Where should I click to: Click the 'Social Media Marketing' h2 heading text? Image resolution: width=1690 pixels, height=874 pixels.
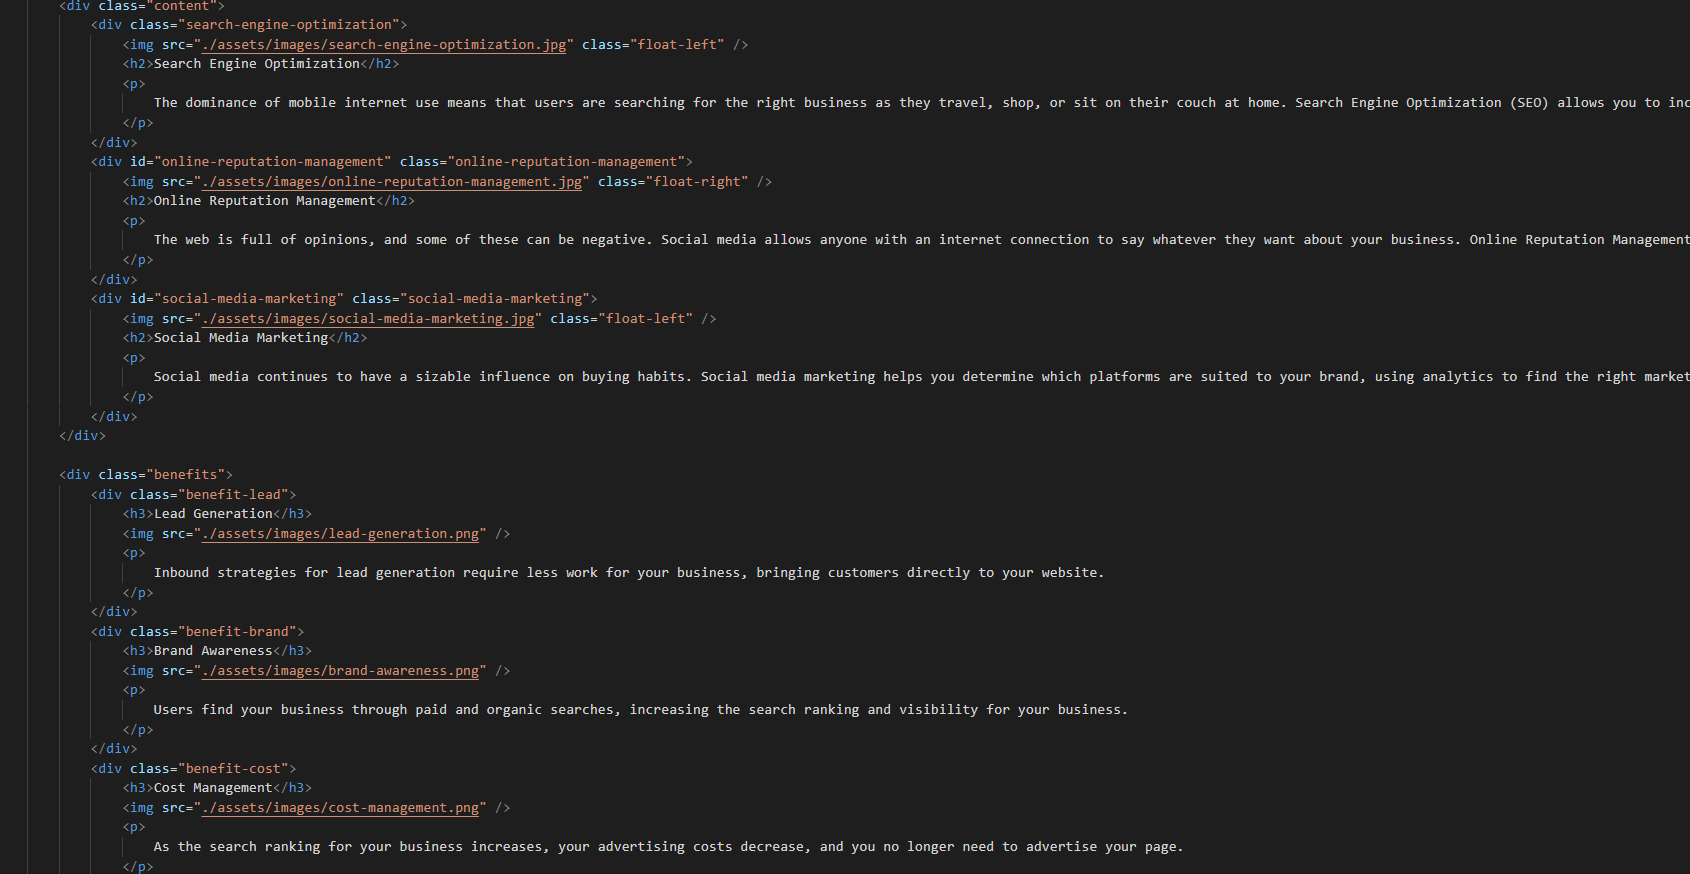click(x=241, y=338)
